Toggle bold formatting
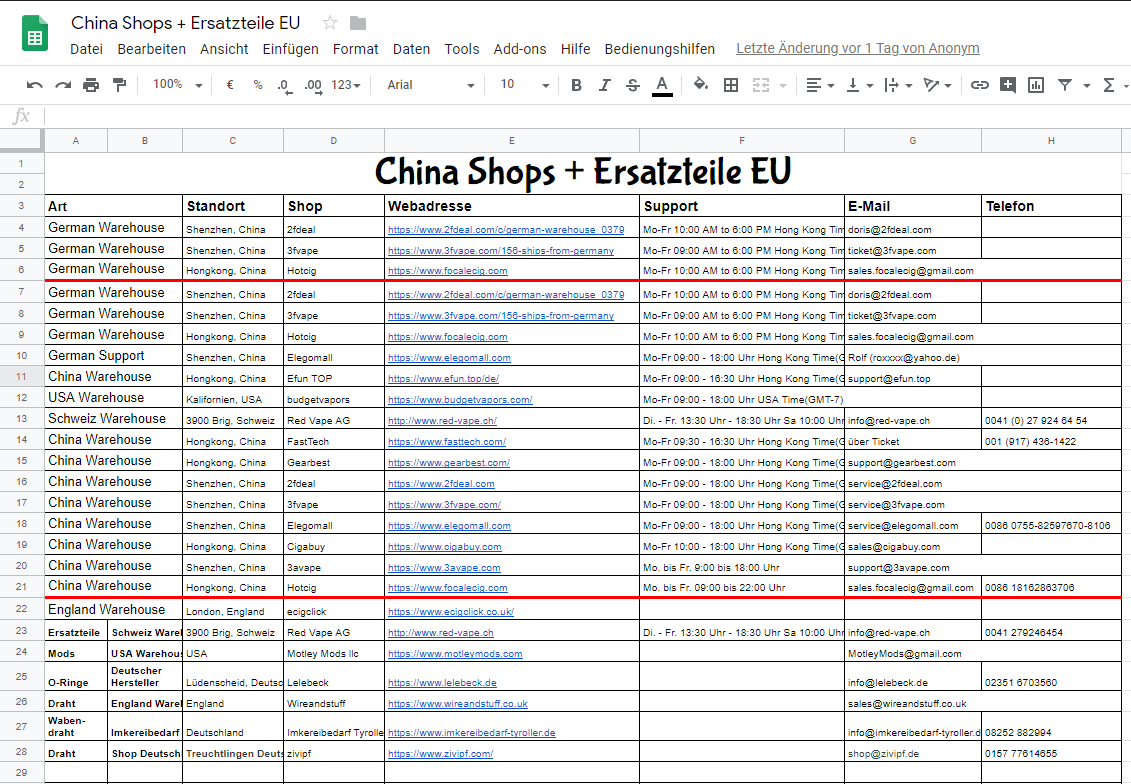The image size is (1131, 784). (576, 85)
